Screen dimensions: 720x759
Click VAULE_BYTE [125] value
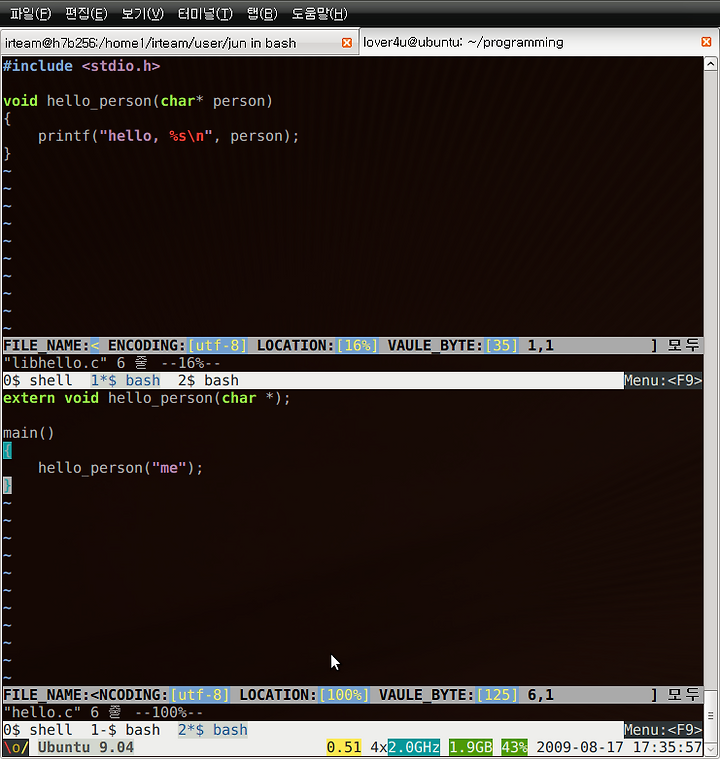click(497, 695)
